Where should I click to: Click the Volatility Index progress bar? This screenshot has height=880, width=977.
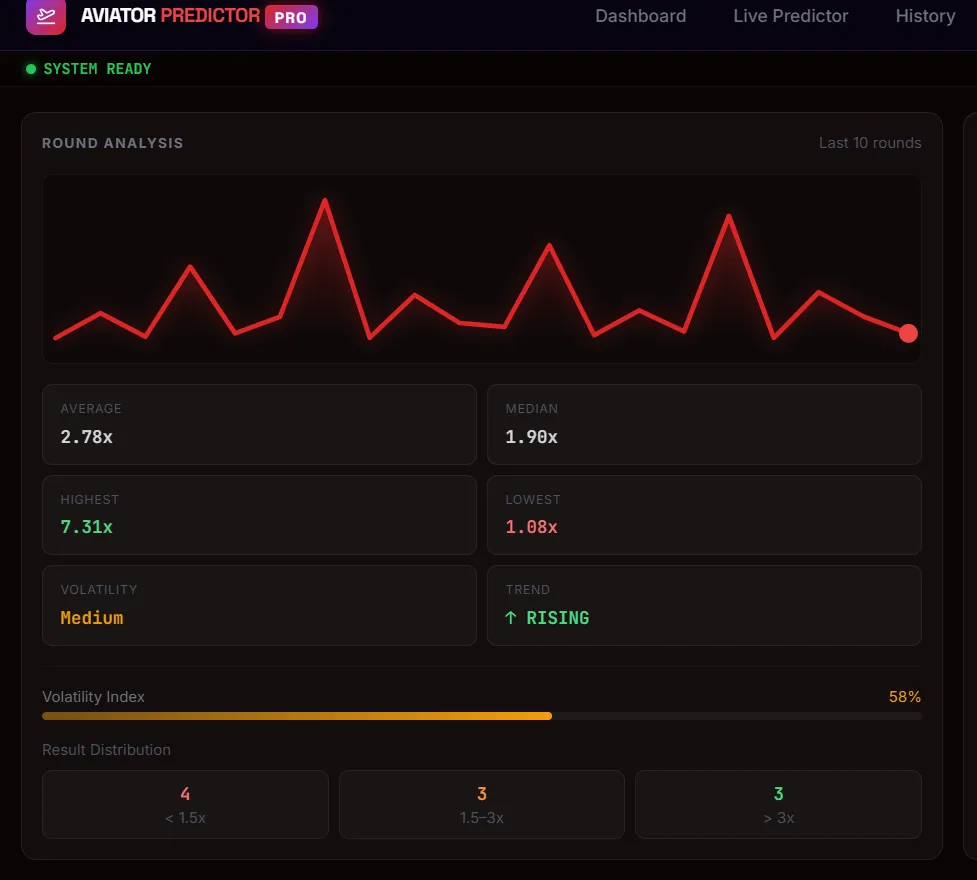[x=482, y=716]
